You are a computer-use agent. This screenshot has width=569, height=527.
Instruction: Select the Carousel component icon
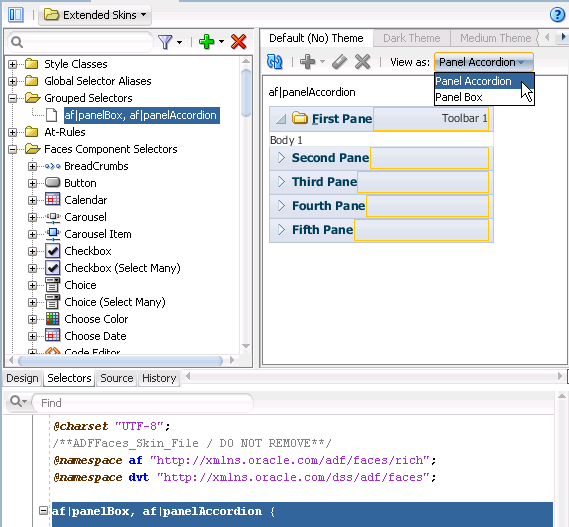53,217
